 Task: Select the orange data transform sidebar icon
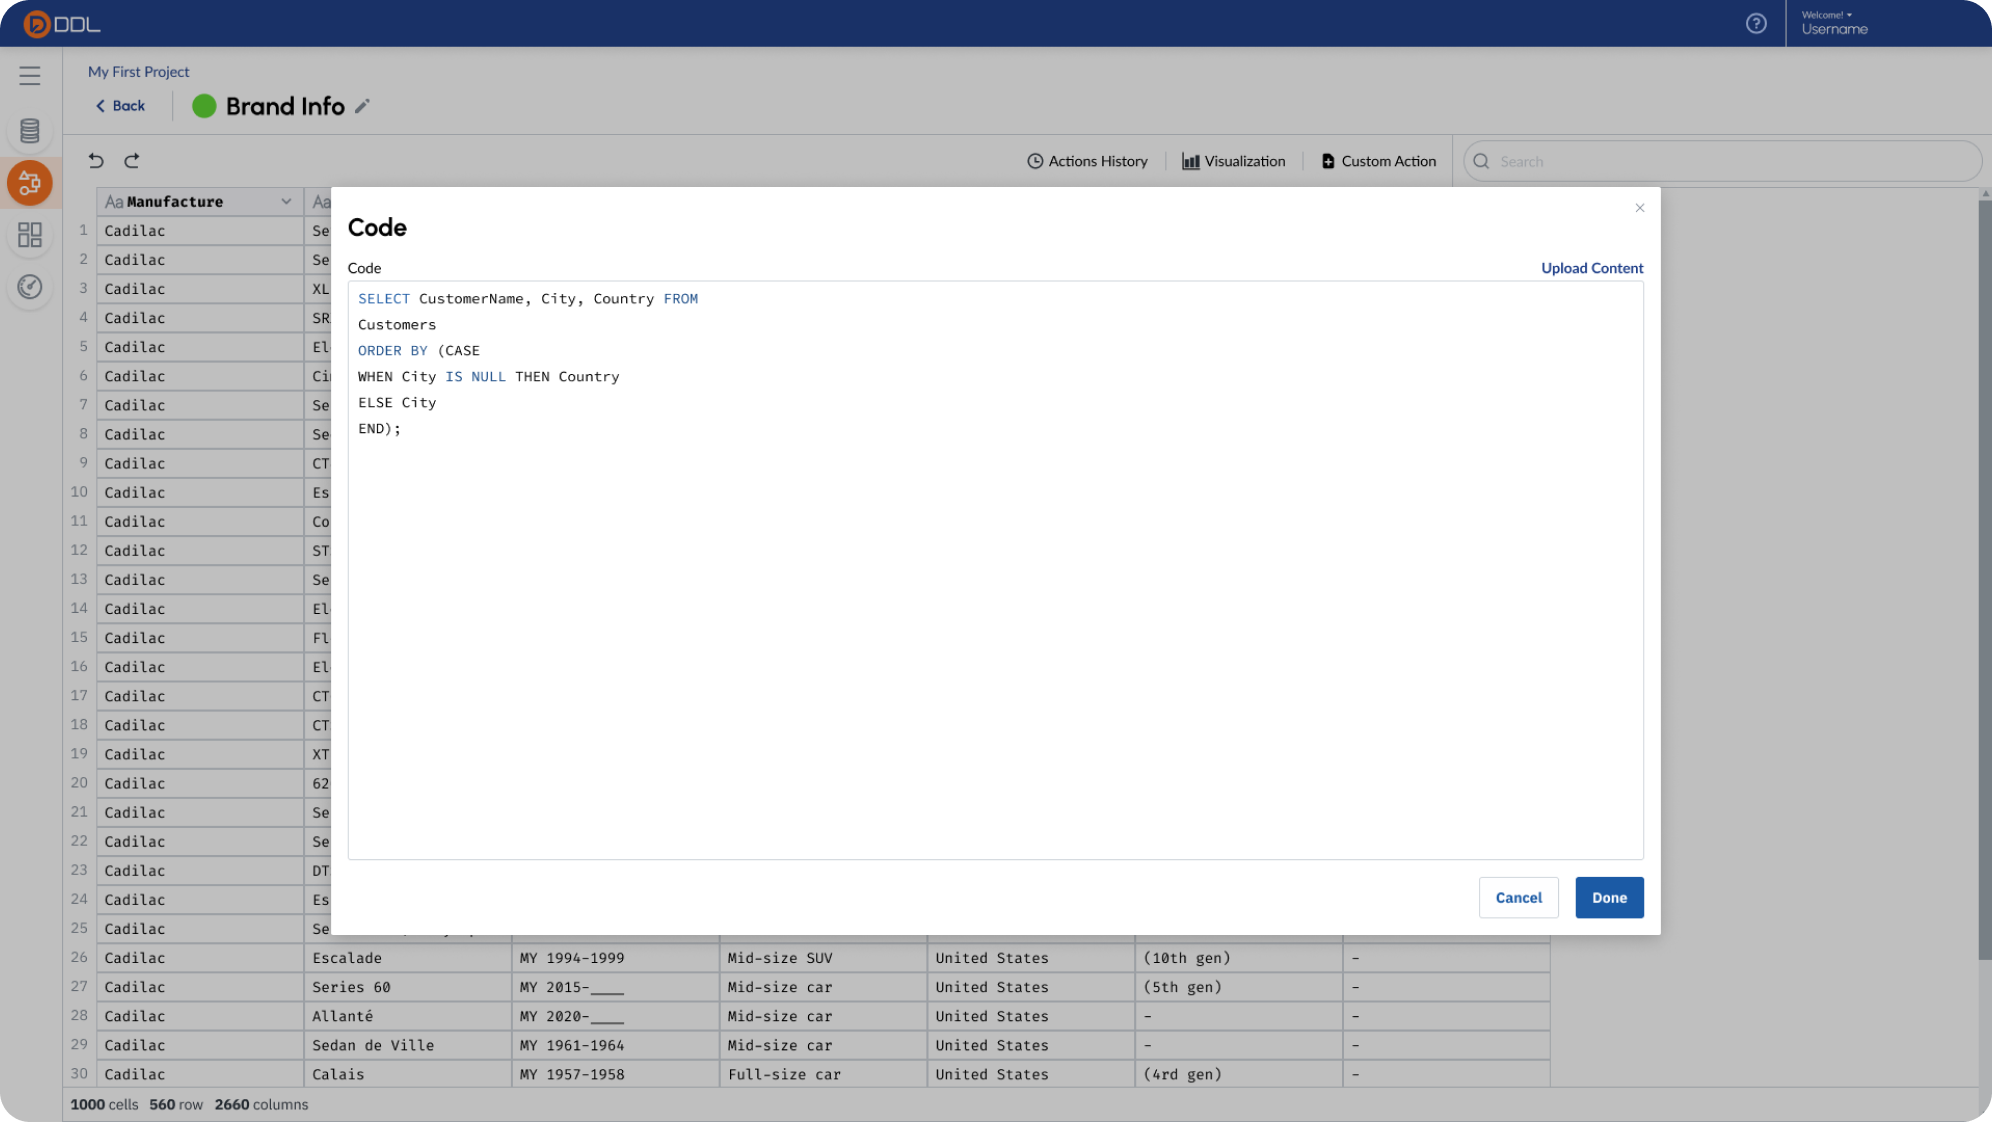point(30,183)
